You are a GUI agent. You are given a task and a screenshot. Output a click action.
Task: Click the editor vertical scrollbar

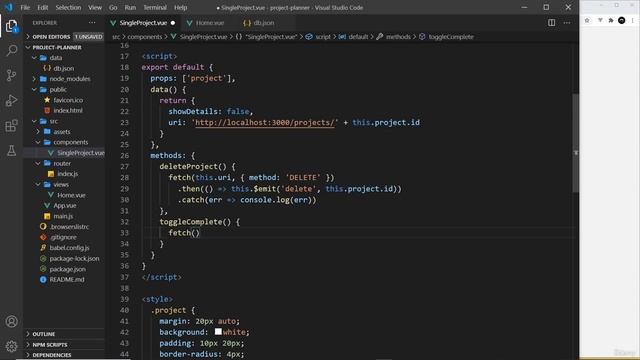coord(576,143)
